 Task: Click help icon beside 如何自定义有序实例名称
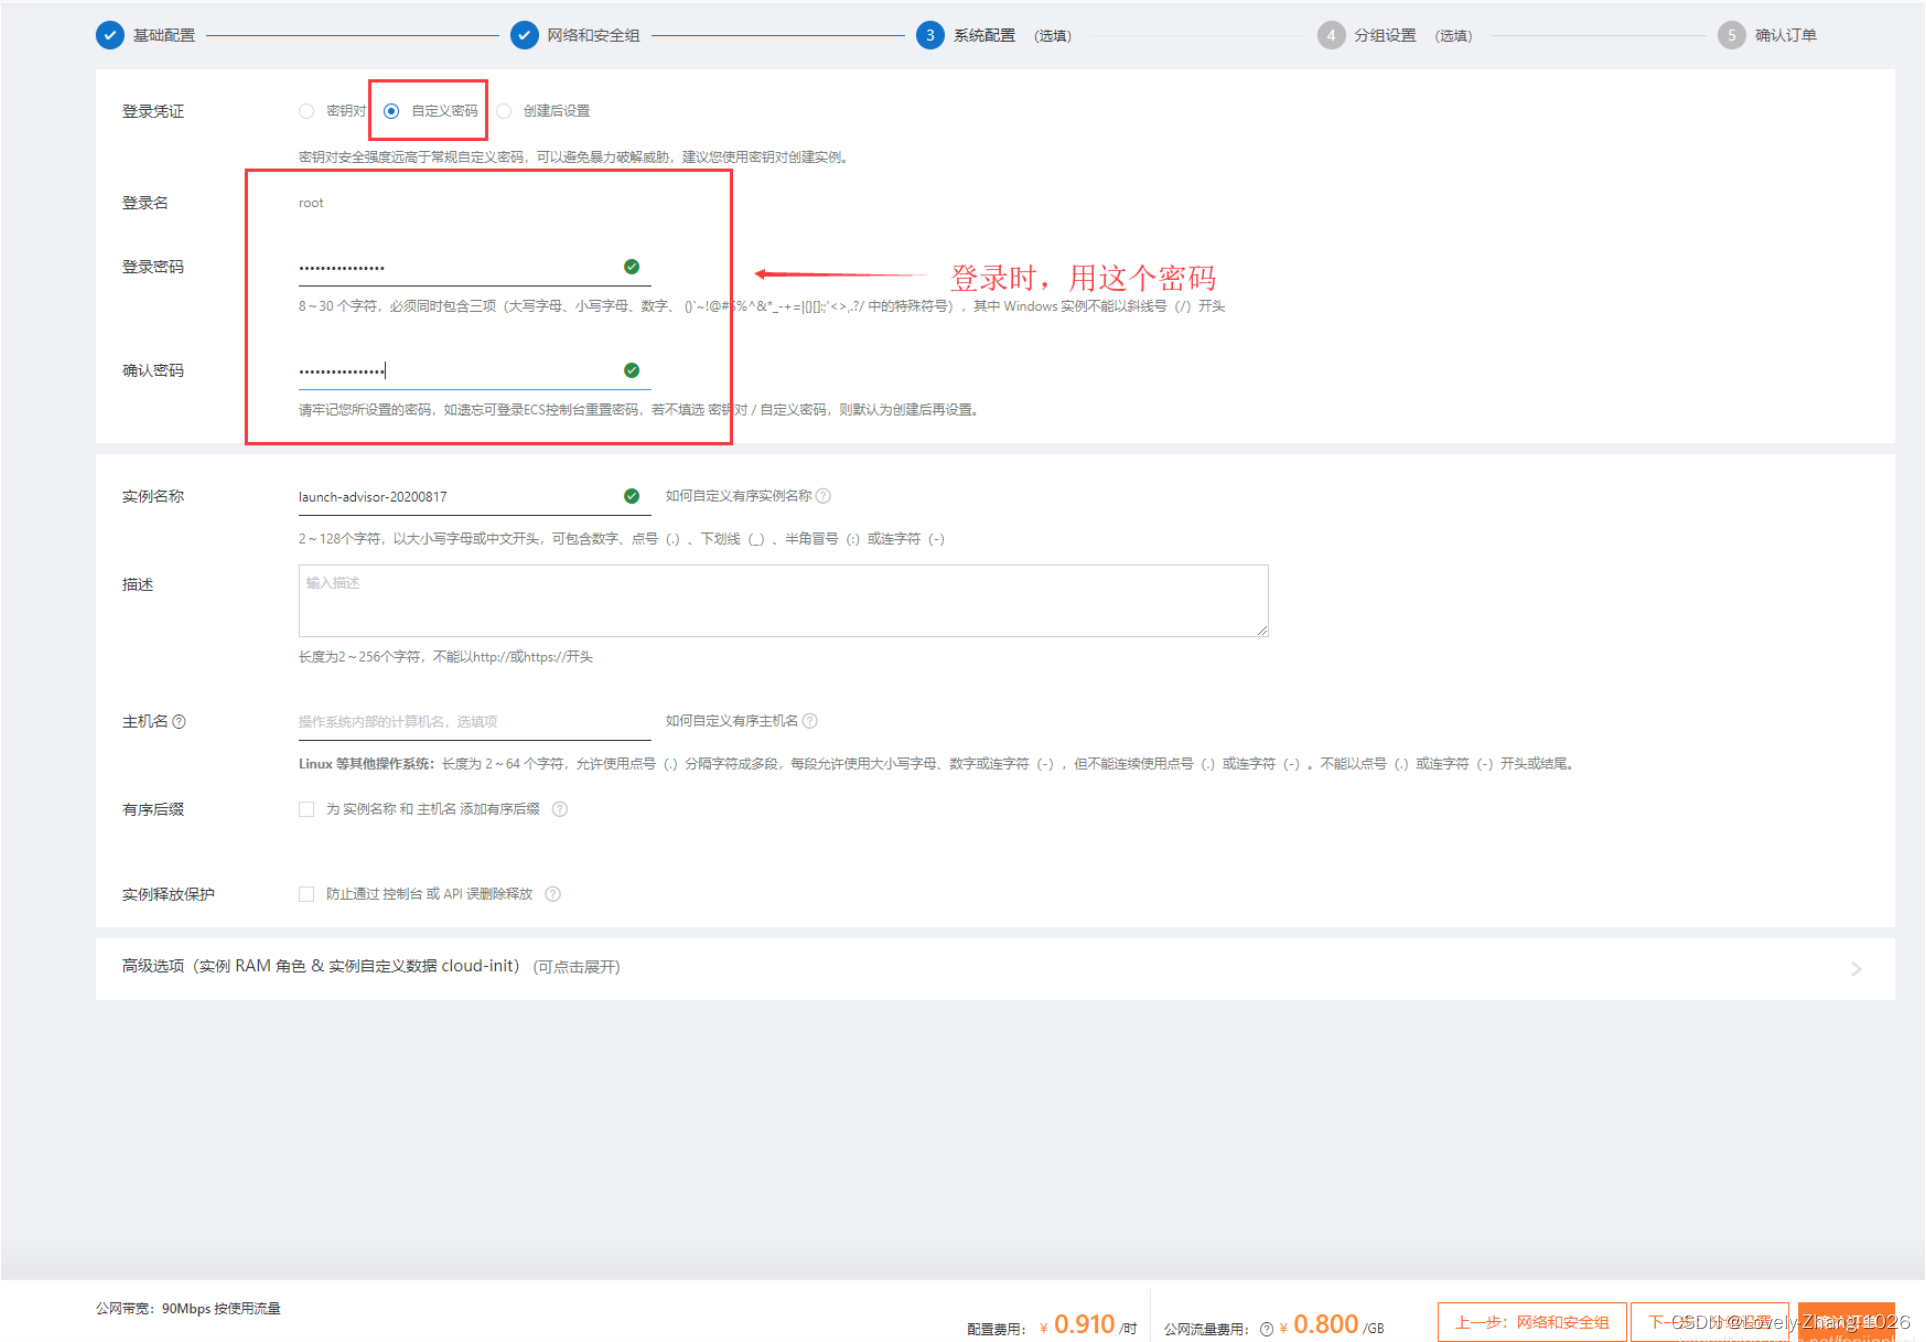coord(823,496)
